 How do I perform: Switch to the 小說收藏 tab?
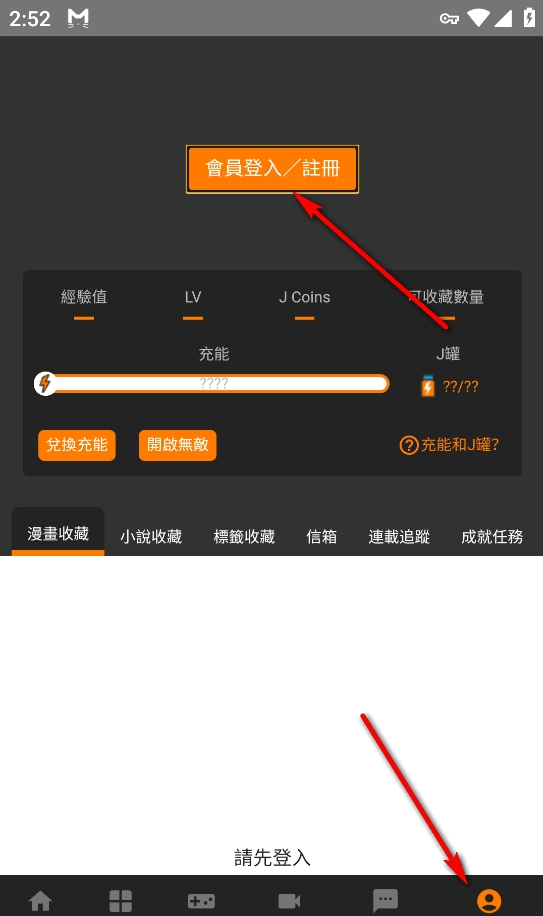click(151, 536)
